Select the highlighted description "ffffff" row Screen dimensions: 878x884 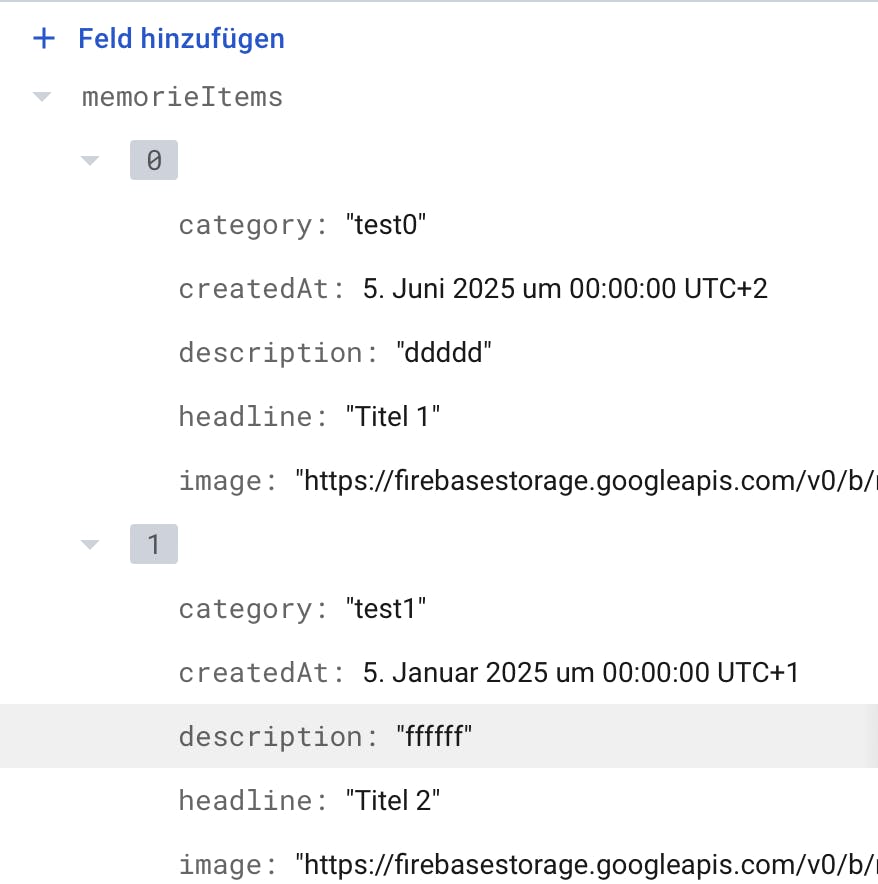[433, 737]
